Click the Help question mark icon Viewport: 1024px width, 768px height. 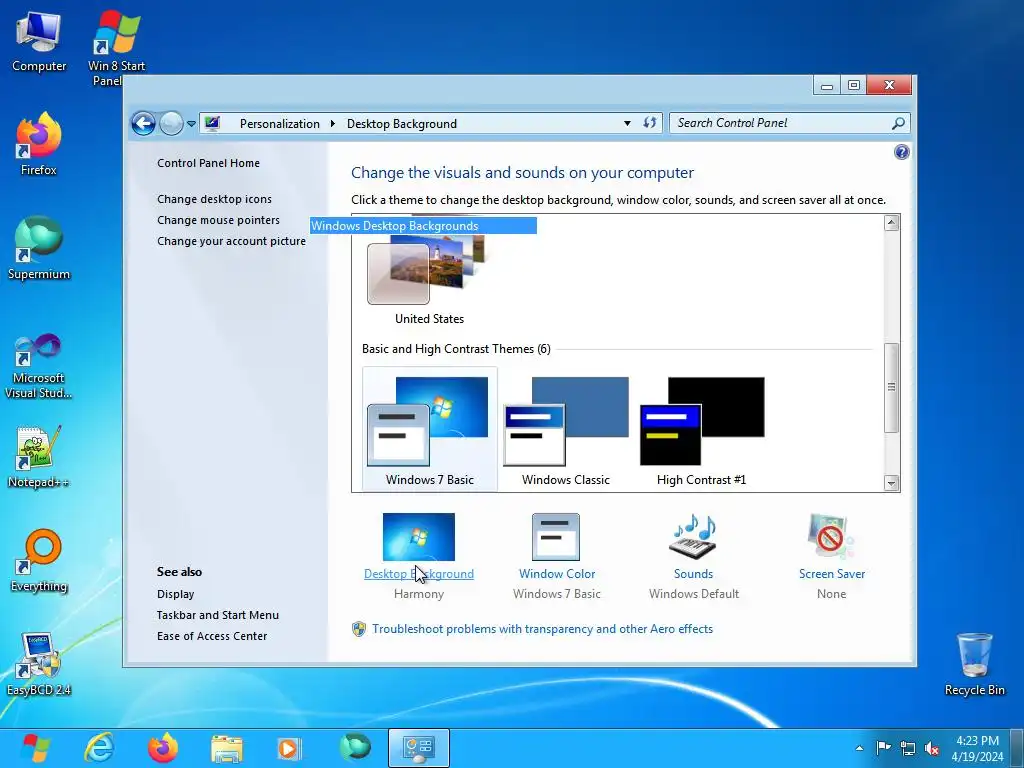[901, 152]
